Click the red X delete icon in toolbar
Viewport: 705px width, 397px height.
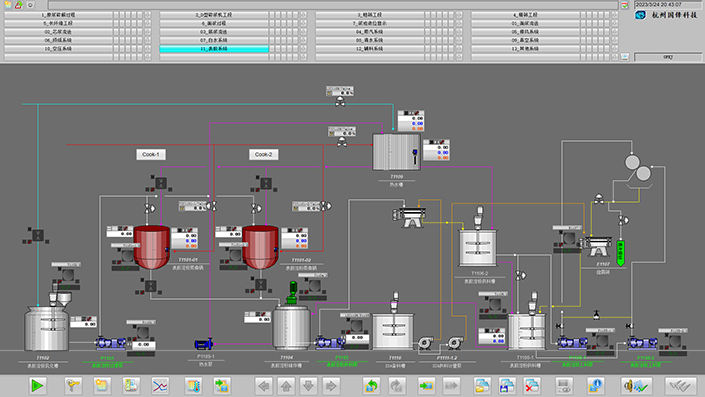[531, 385]
